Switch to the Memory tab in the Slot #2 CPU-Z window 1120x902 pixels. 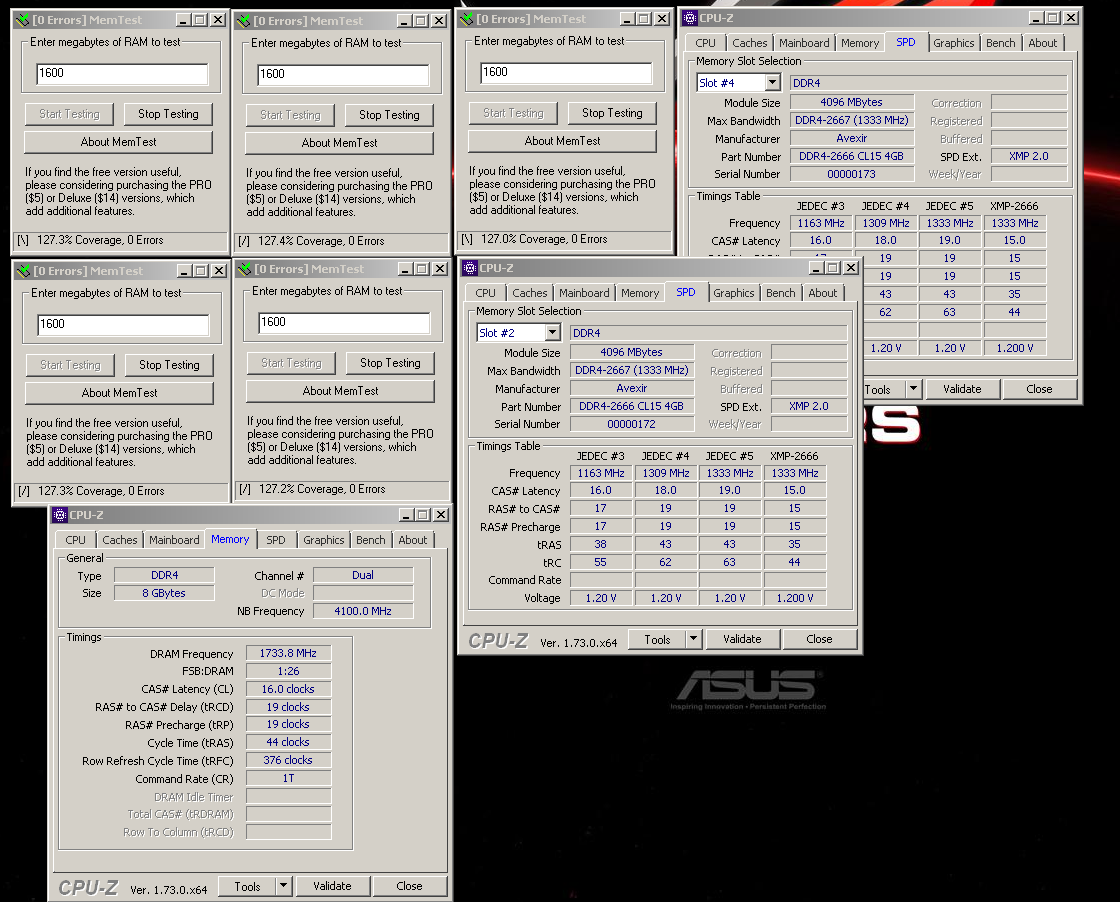point(640,293)
